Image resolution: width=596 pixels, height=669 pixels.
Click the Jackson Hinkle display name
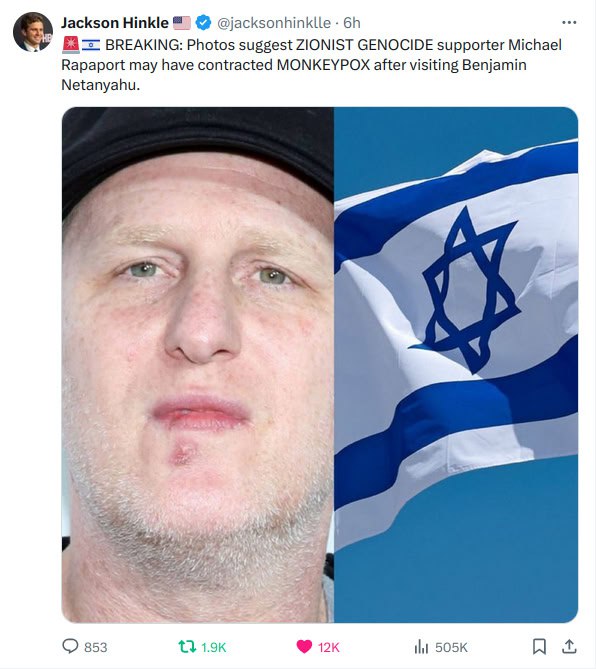(x=115, y=23)
